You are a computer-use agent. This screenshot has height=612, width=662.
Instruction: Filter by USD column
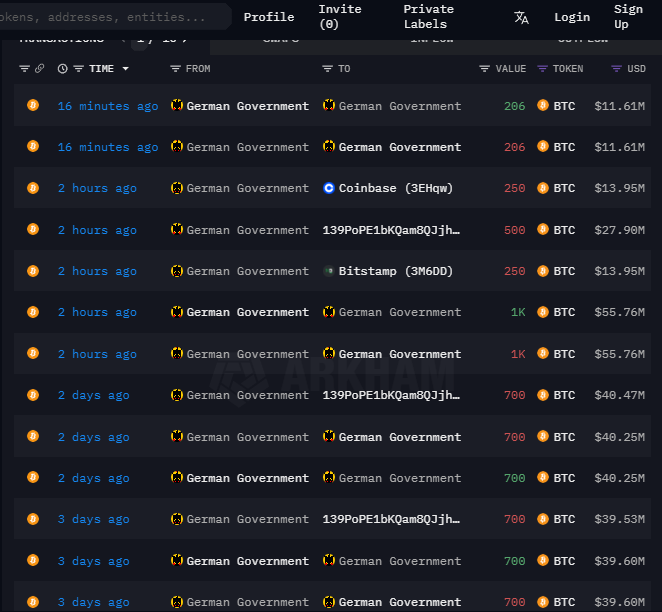point(616,68)
